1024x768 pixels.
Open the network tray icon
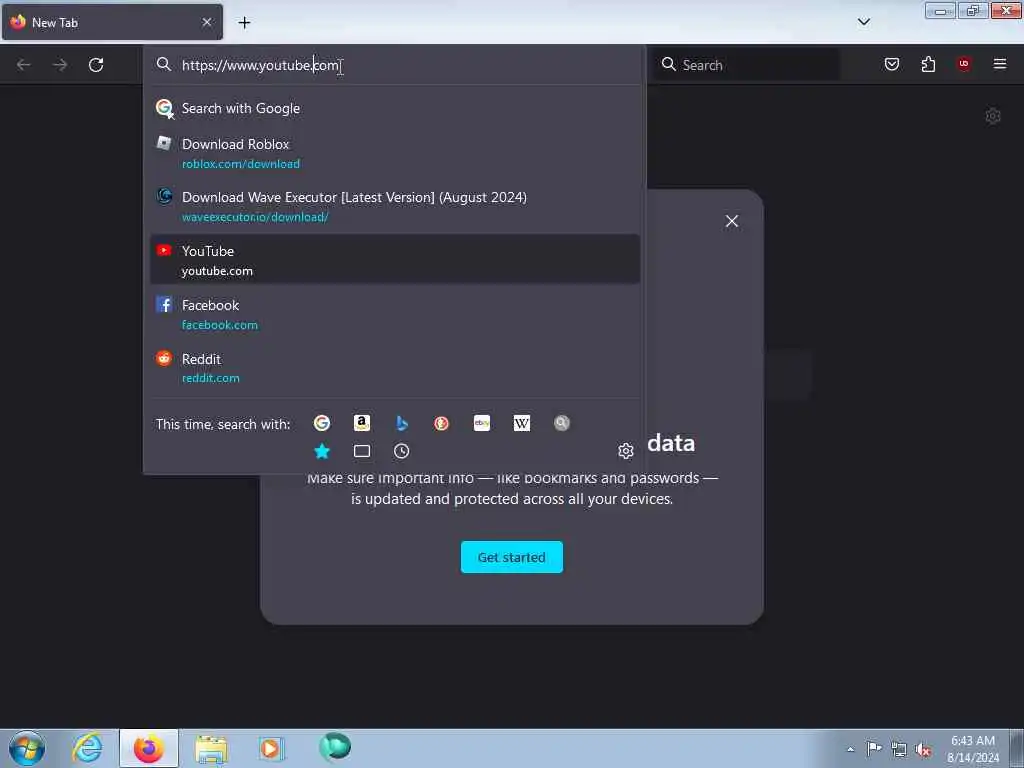pos(899,750)
